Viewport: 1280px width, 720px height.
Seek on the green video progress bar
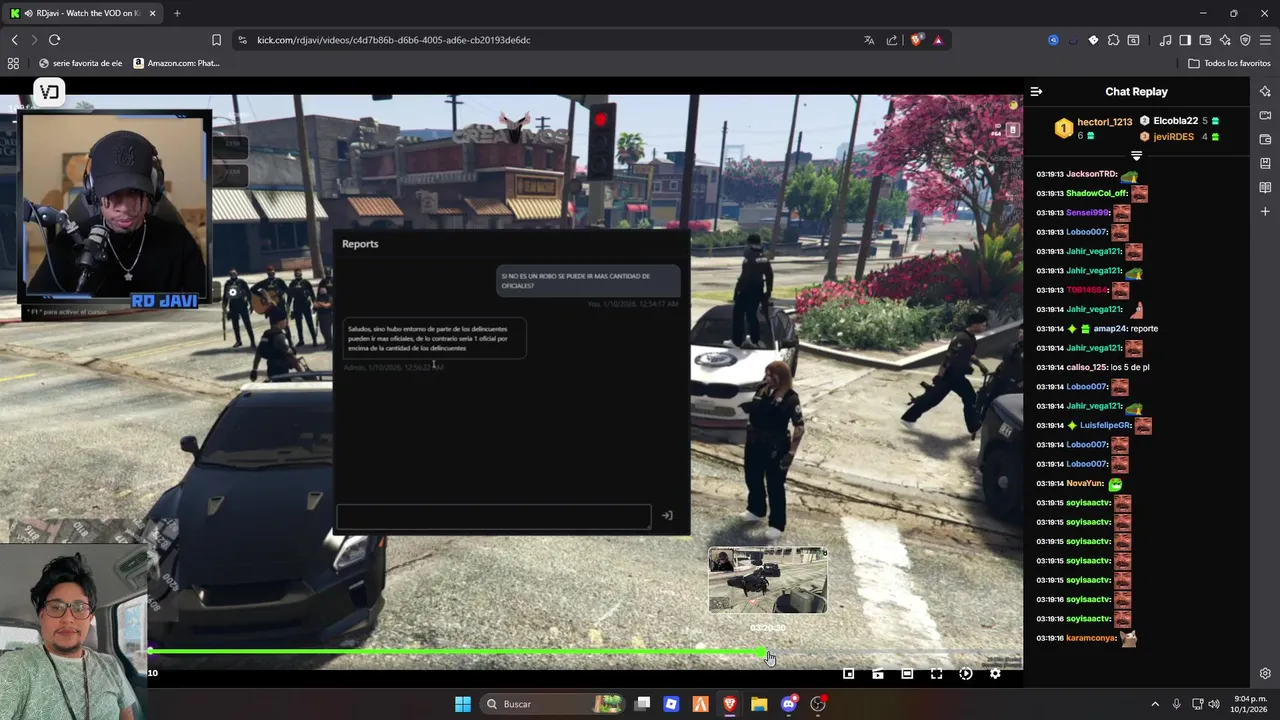(457, 652)
